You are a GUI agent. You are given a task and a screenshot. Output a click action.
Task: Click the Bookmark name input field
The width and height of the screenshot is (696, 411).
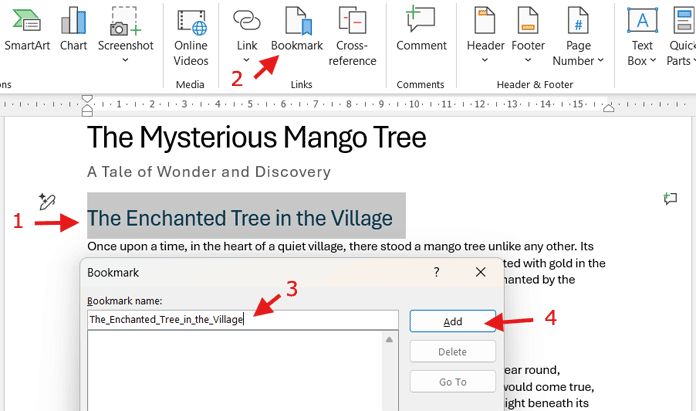pos(243,320)
